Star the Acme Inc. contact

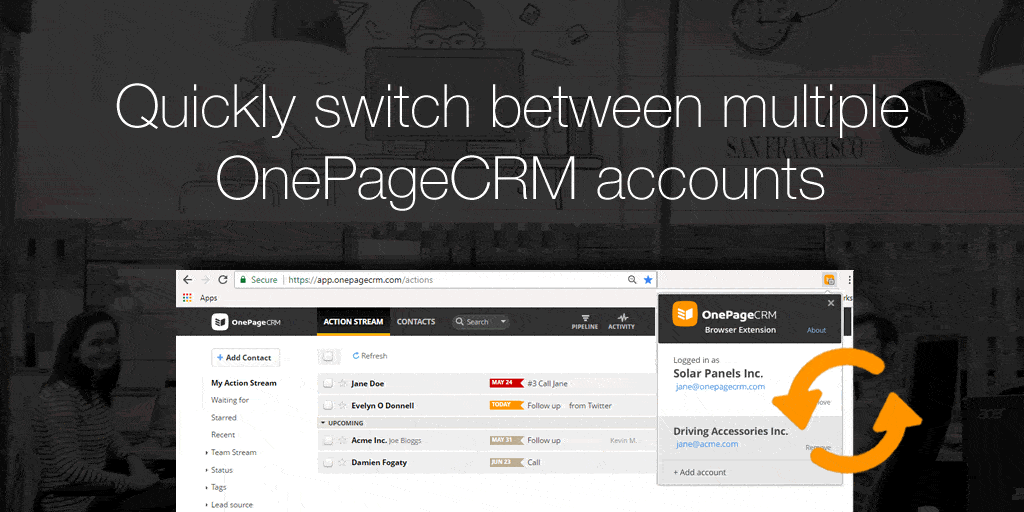click(342, 440)
